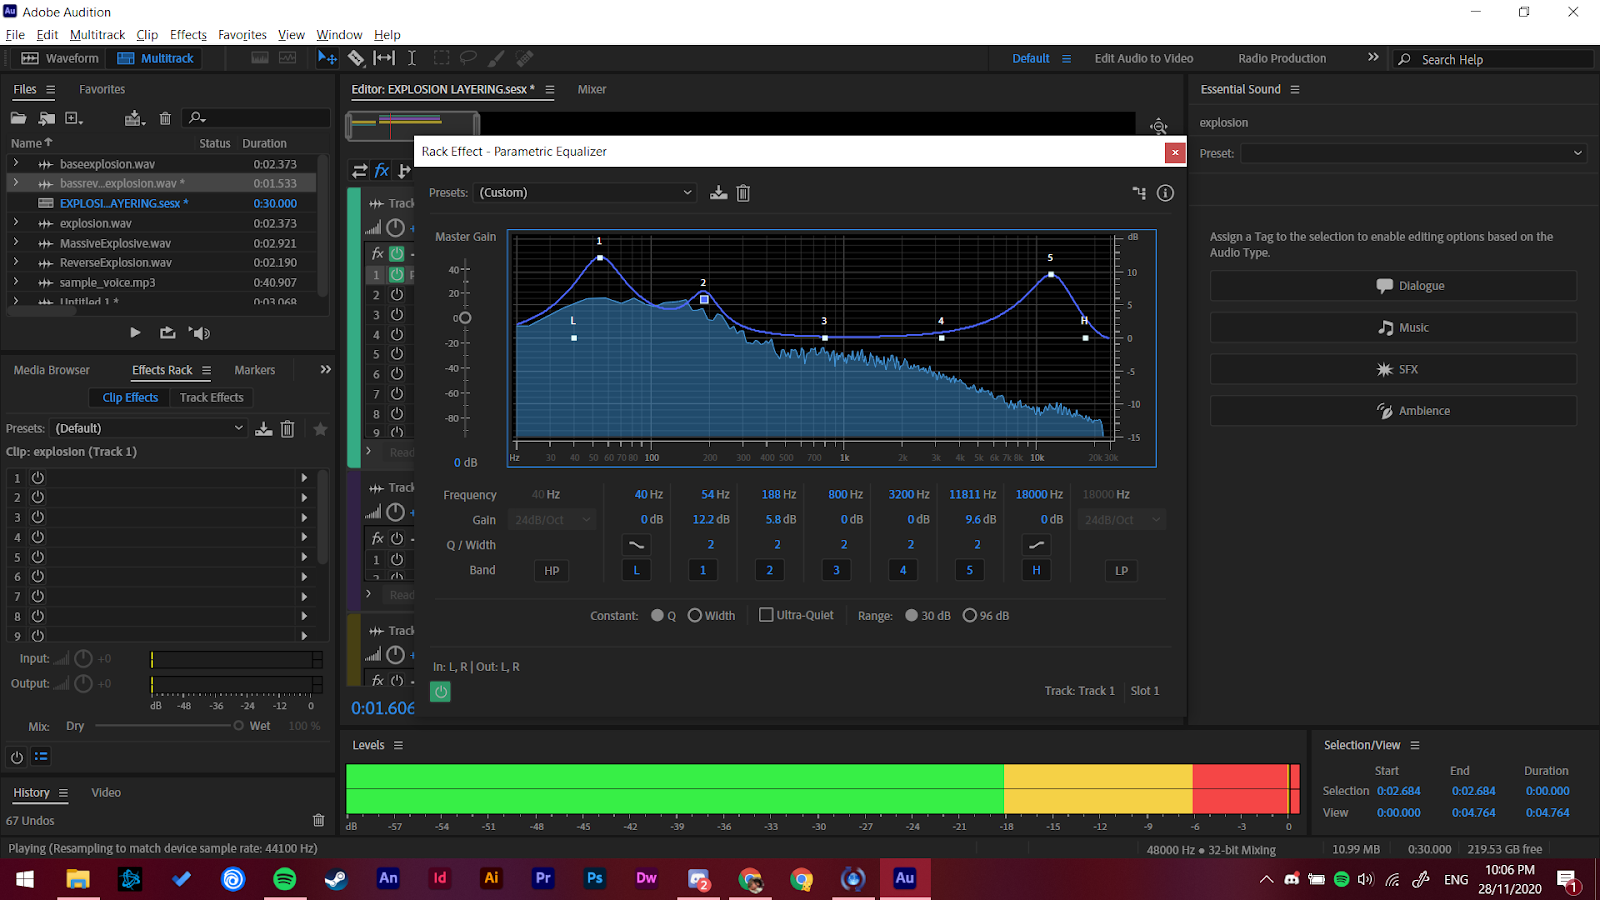
Task: Switch to Media Browser tab
Action: coord(52,370)
